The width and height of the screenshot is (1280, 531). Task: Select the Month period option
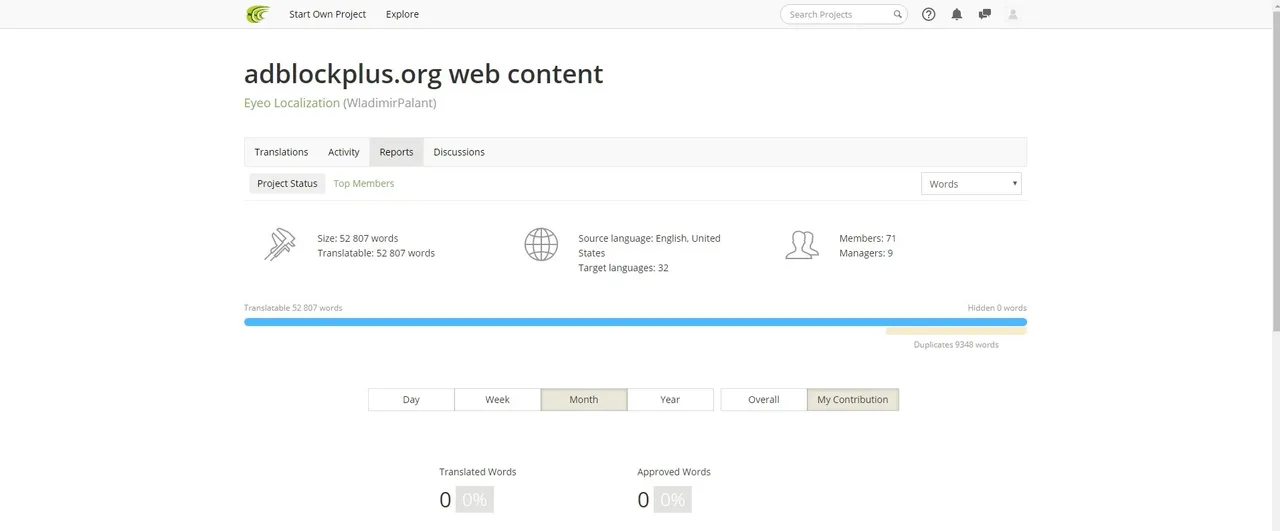[x=584, y=399]
